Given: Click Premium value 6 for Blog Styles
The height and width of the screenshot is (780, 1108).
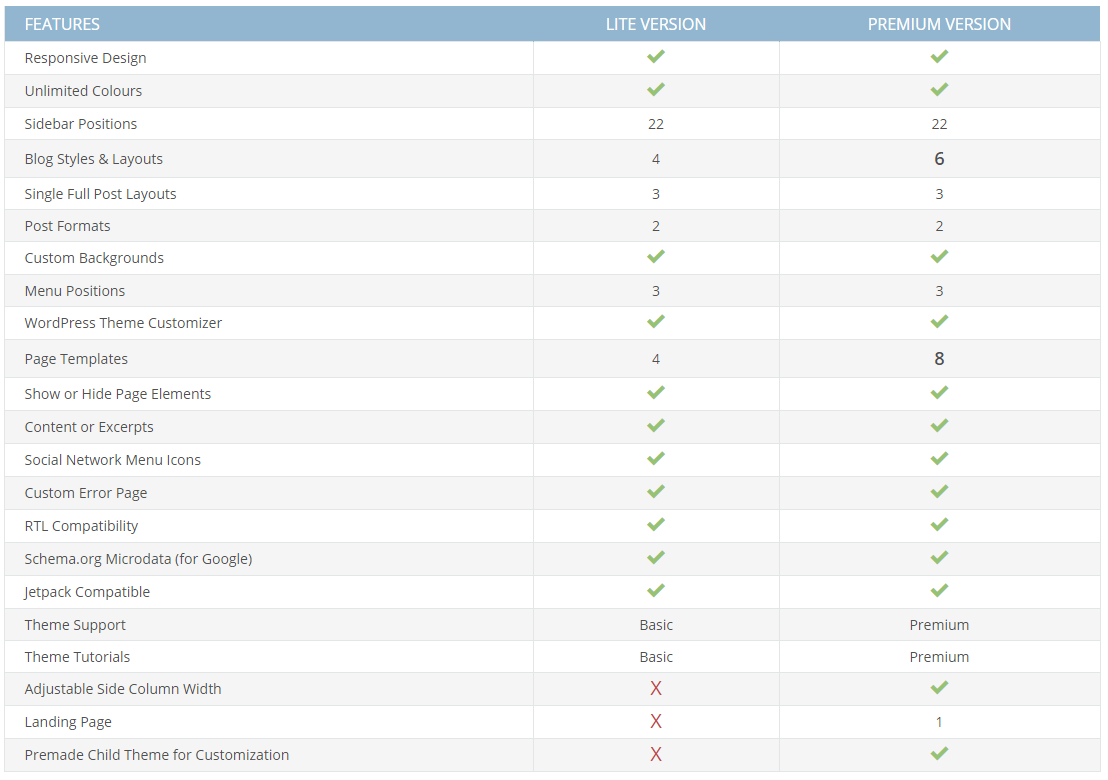Looking at the screenshot, I should click(x=939, y=158).
